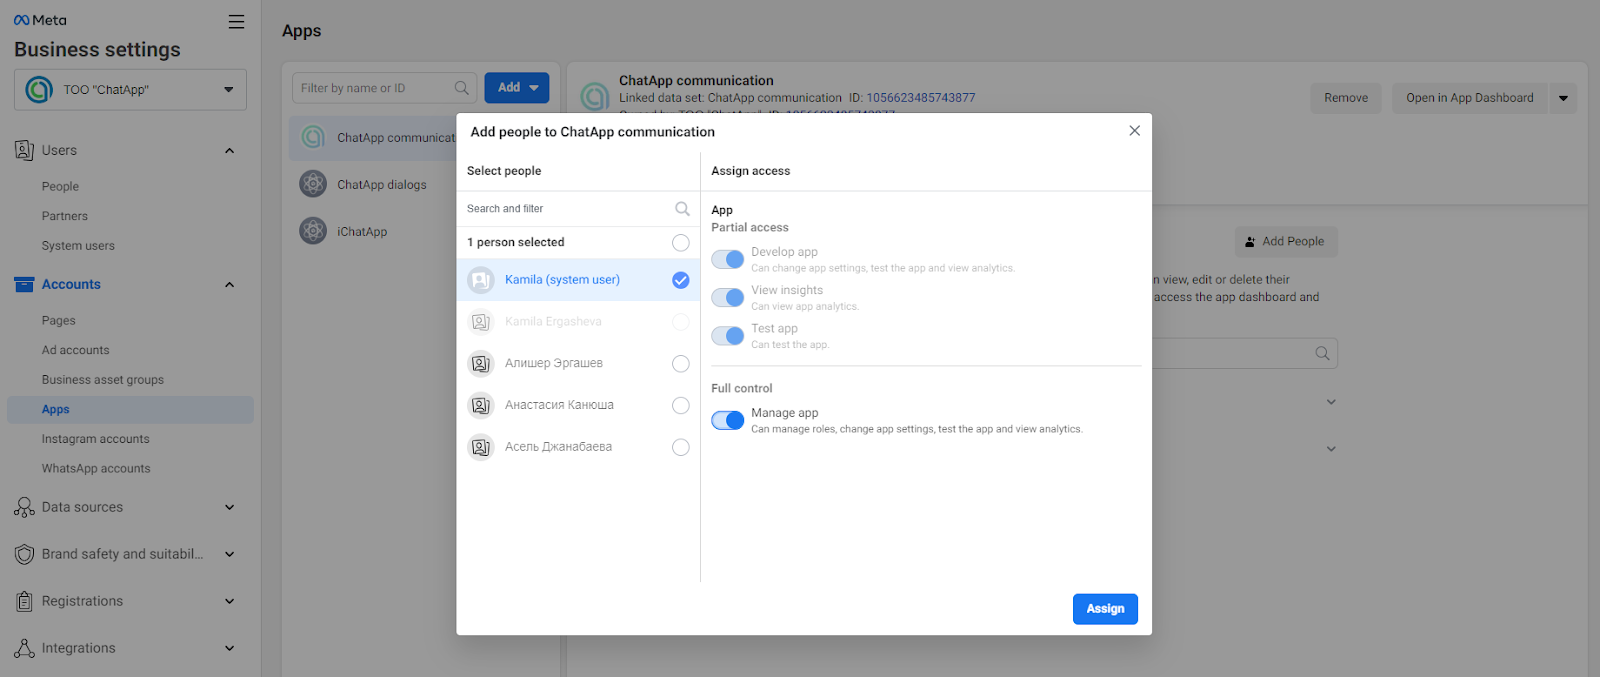Click the iChatApp app icon
The image size is (1600, 677).
tap(313, 231)
